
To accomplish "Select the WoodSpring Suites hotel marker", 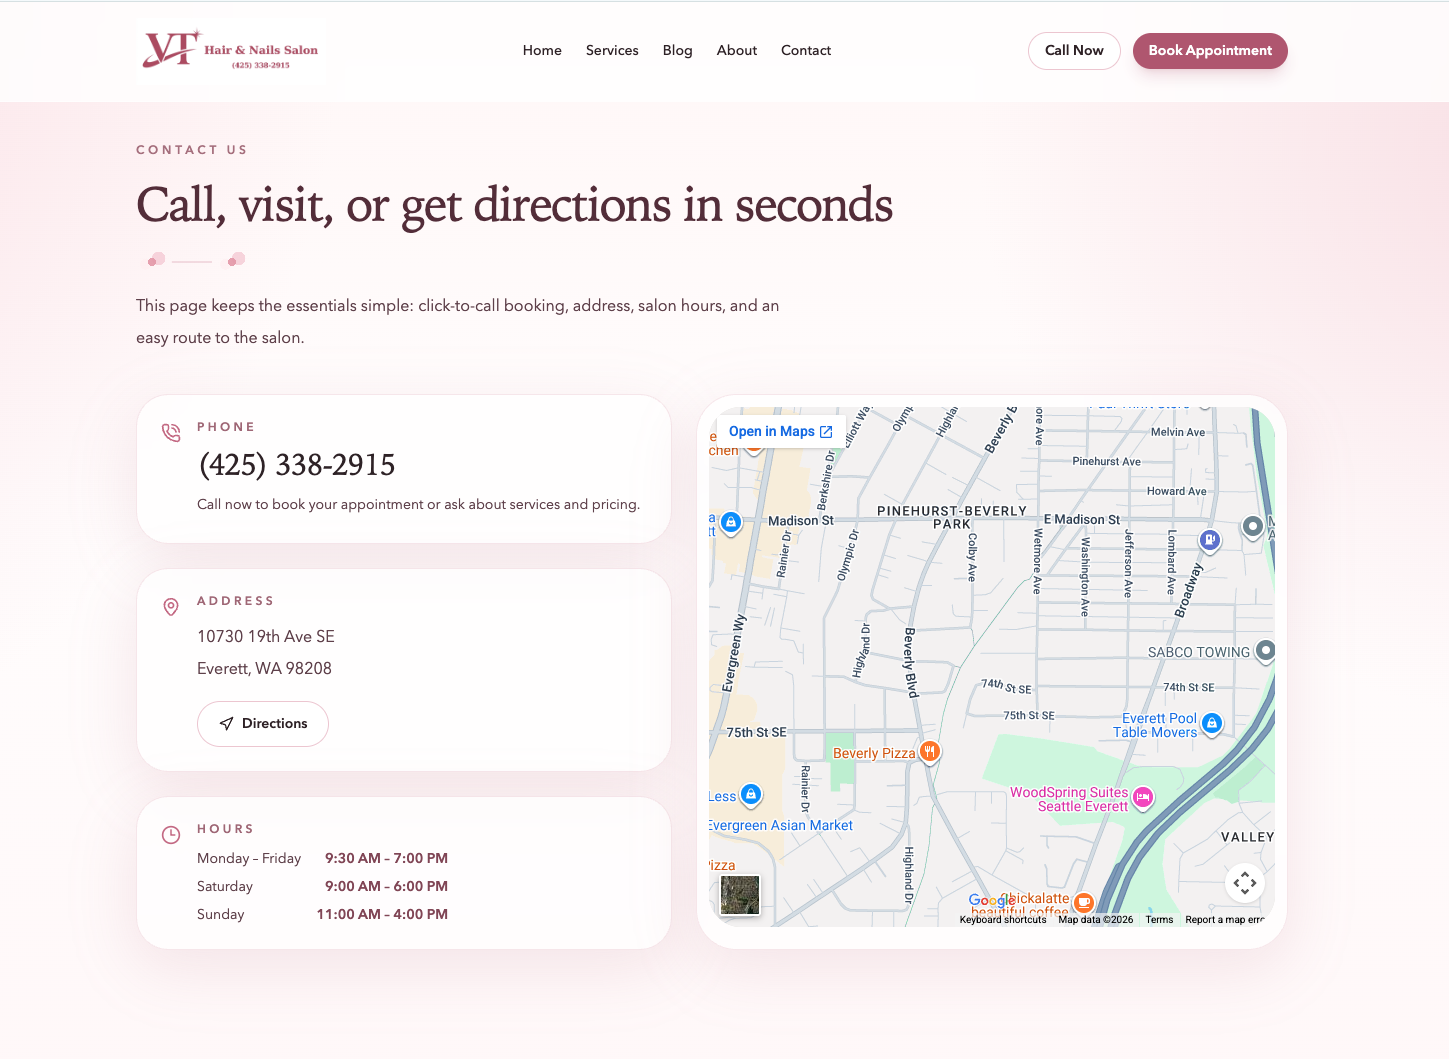I will (x=1143, y=797).
